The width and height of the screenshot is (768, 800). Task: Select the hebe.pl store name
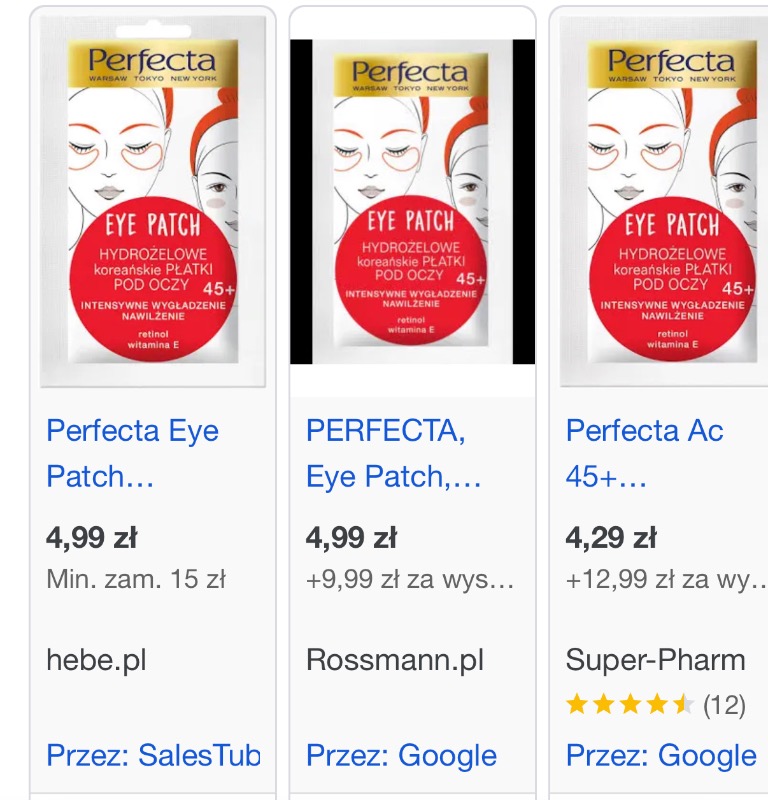point(97,660)
